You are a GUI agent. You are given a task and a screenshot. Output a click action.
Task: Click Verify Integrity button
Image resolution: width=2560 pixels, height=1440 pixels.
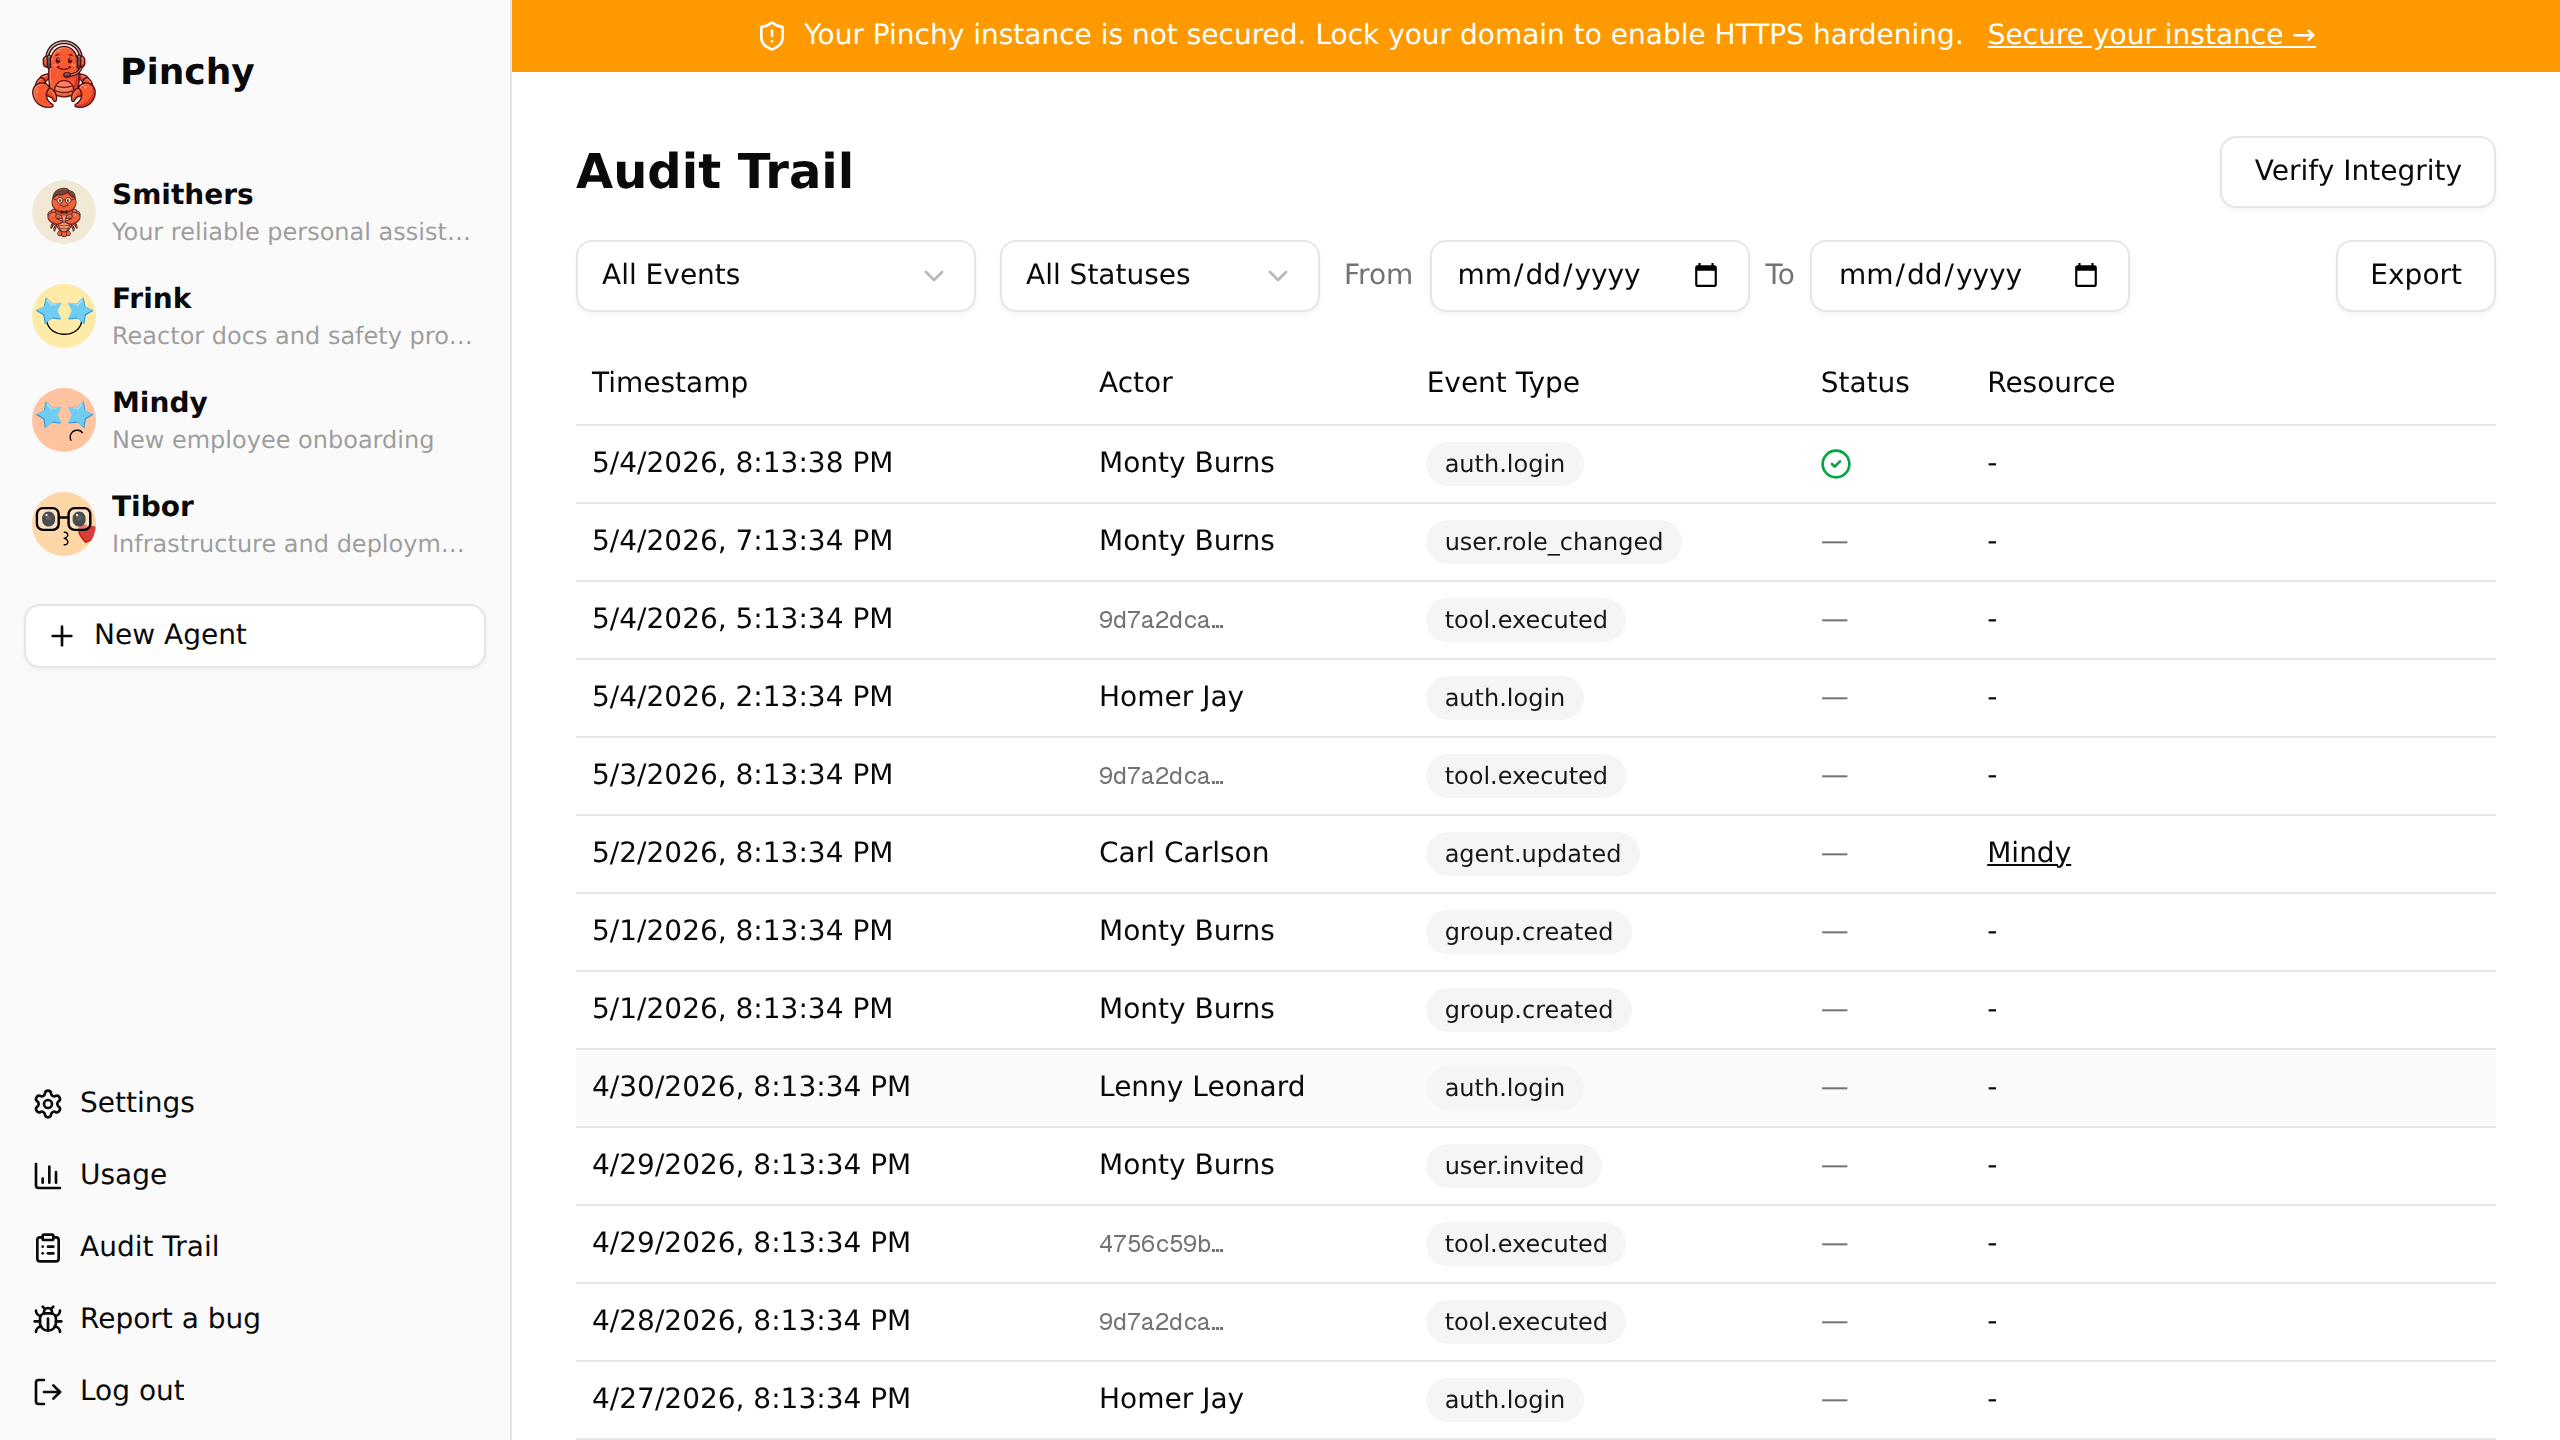(2357, 171)
